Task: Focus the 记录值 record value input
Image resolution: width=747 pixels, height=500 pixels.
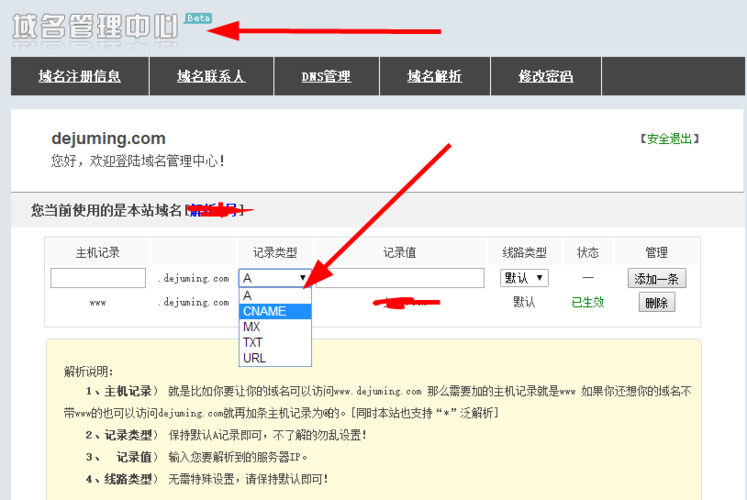Action: pos(400,278)
